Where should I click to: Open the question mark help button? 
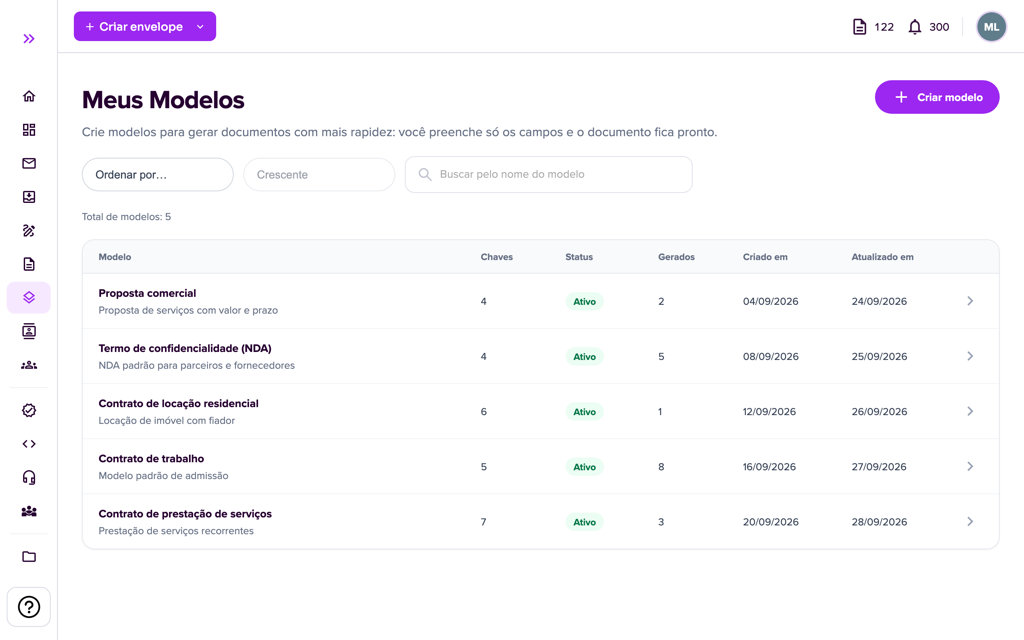point(29,607)
